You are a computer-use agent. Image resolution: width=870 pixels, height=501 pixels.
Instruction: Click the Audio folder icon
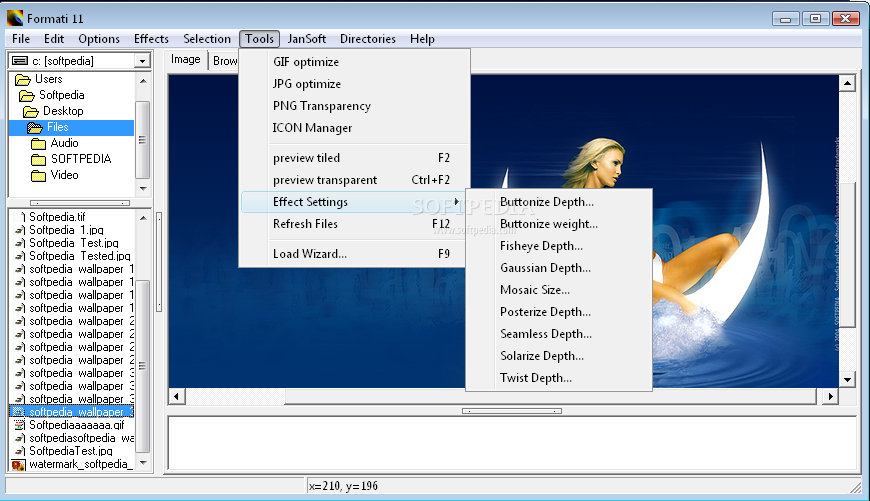click(x=38, y=144)
